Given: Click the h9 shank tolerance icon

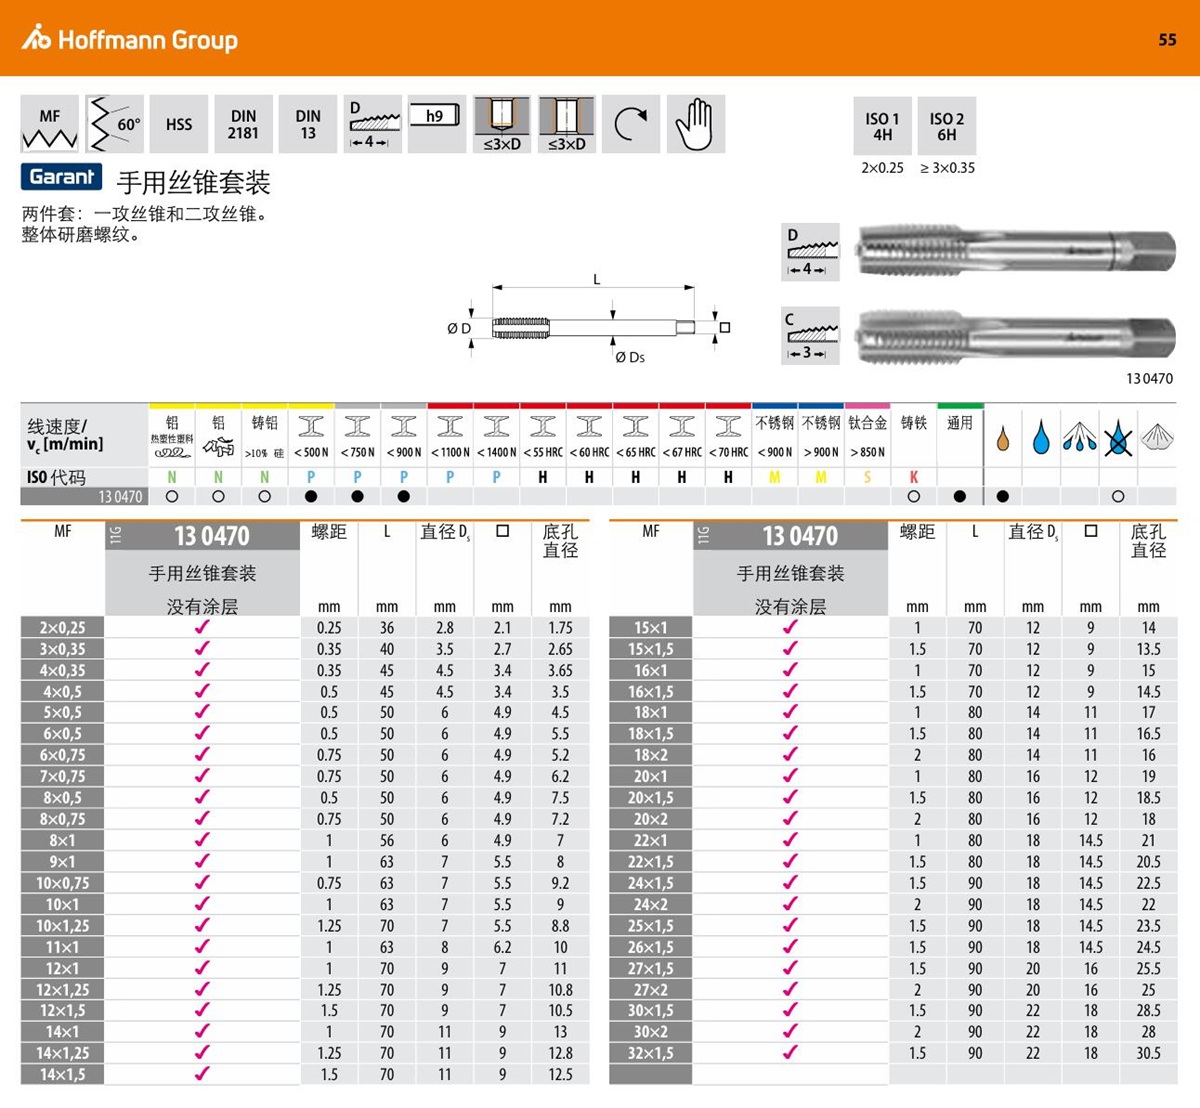Looking at the screenshot, I should [437, 124].
